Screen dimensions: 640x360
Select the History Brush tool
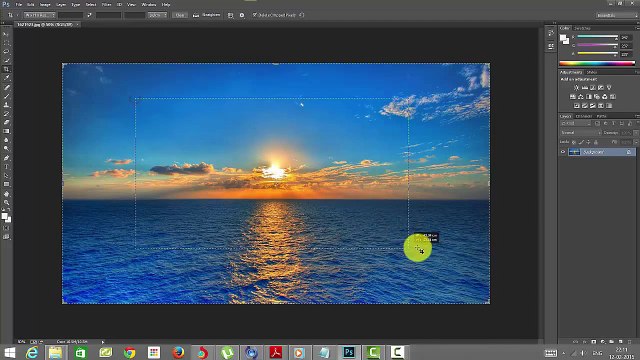[6, 113]
